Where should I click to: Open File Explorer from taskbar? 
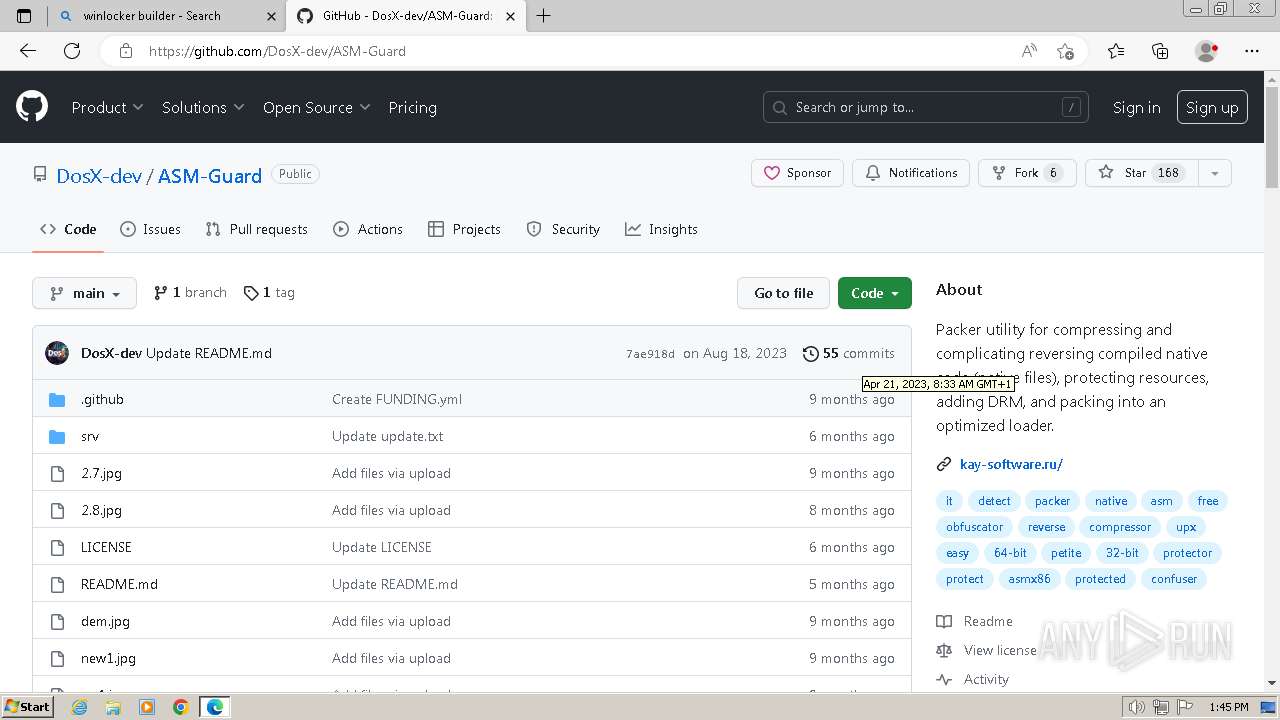point(113,707)
